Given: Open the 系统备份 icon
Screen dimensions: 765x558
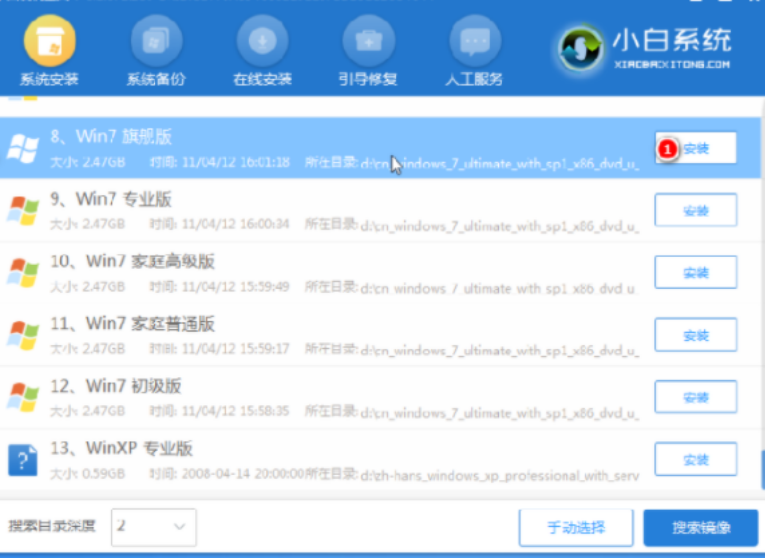Looking at the screenshot, I should 156,40.
